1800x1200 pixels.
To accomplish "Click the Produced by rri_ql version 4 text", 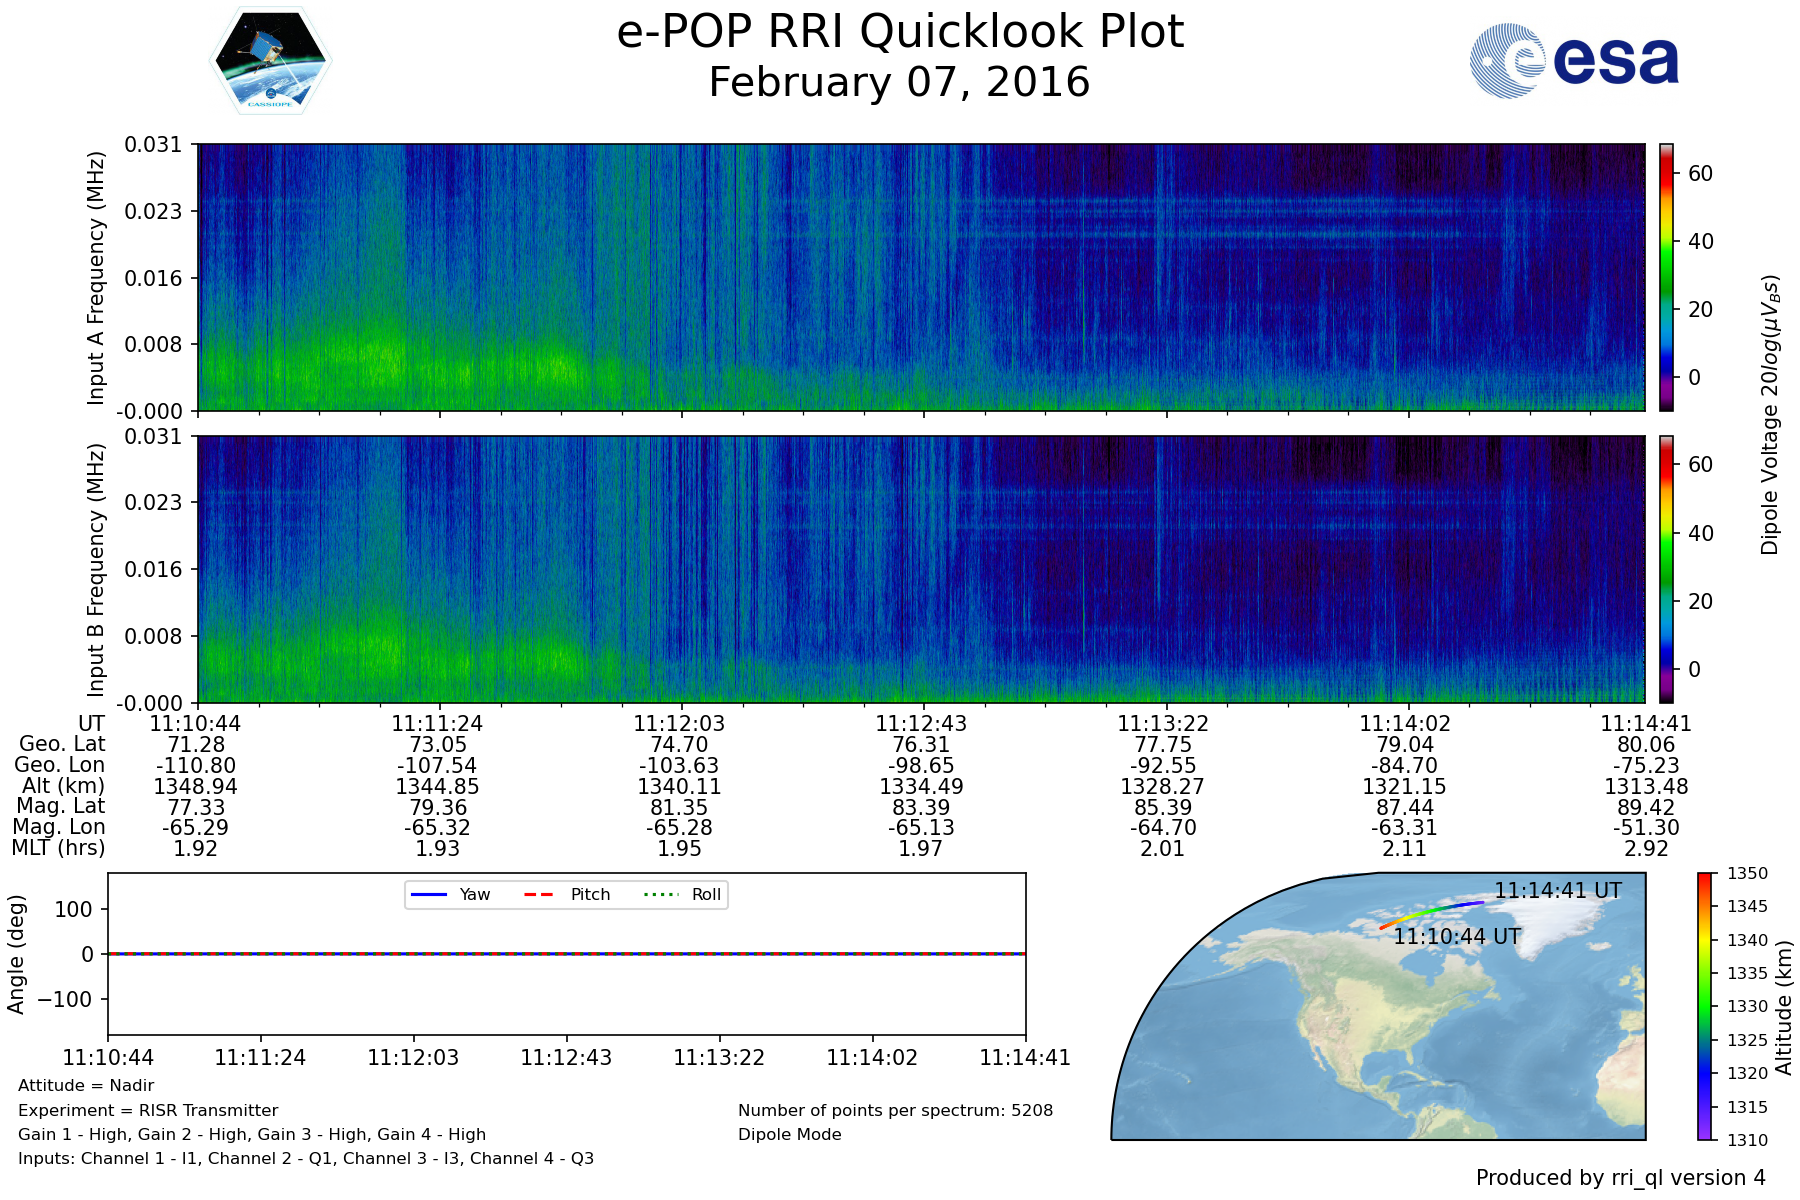I will pos(1620,1178).
